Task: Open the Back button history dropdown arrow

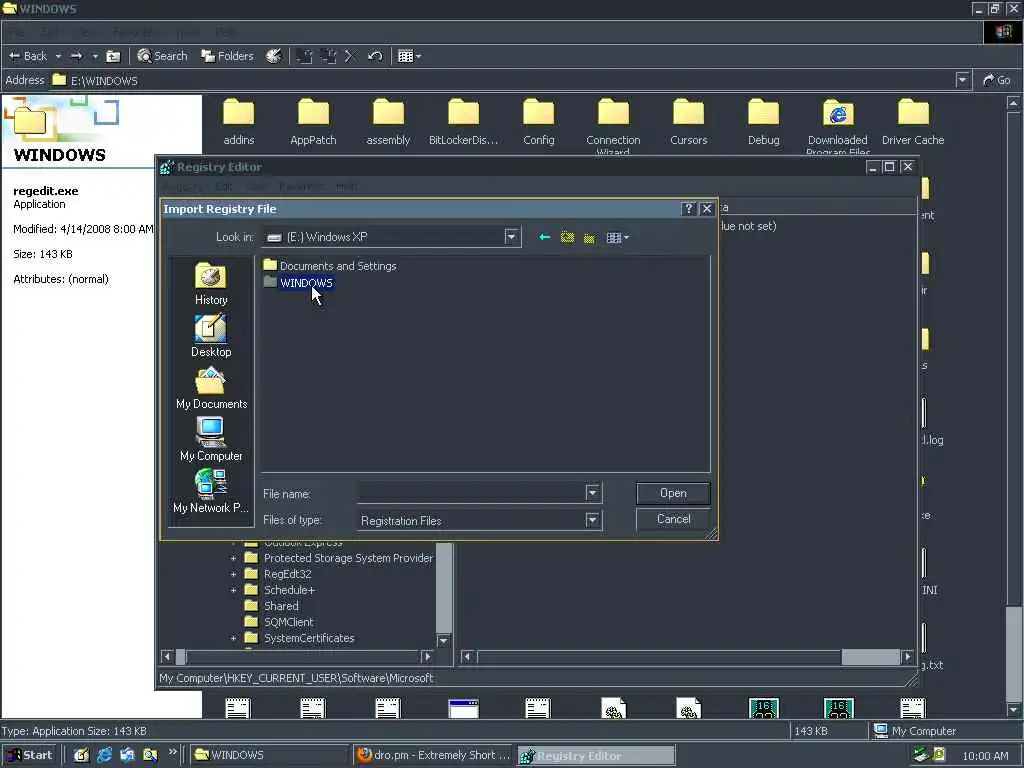Action: [x=58, y=56]
